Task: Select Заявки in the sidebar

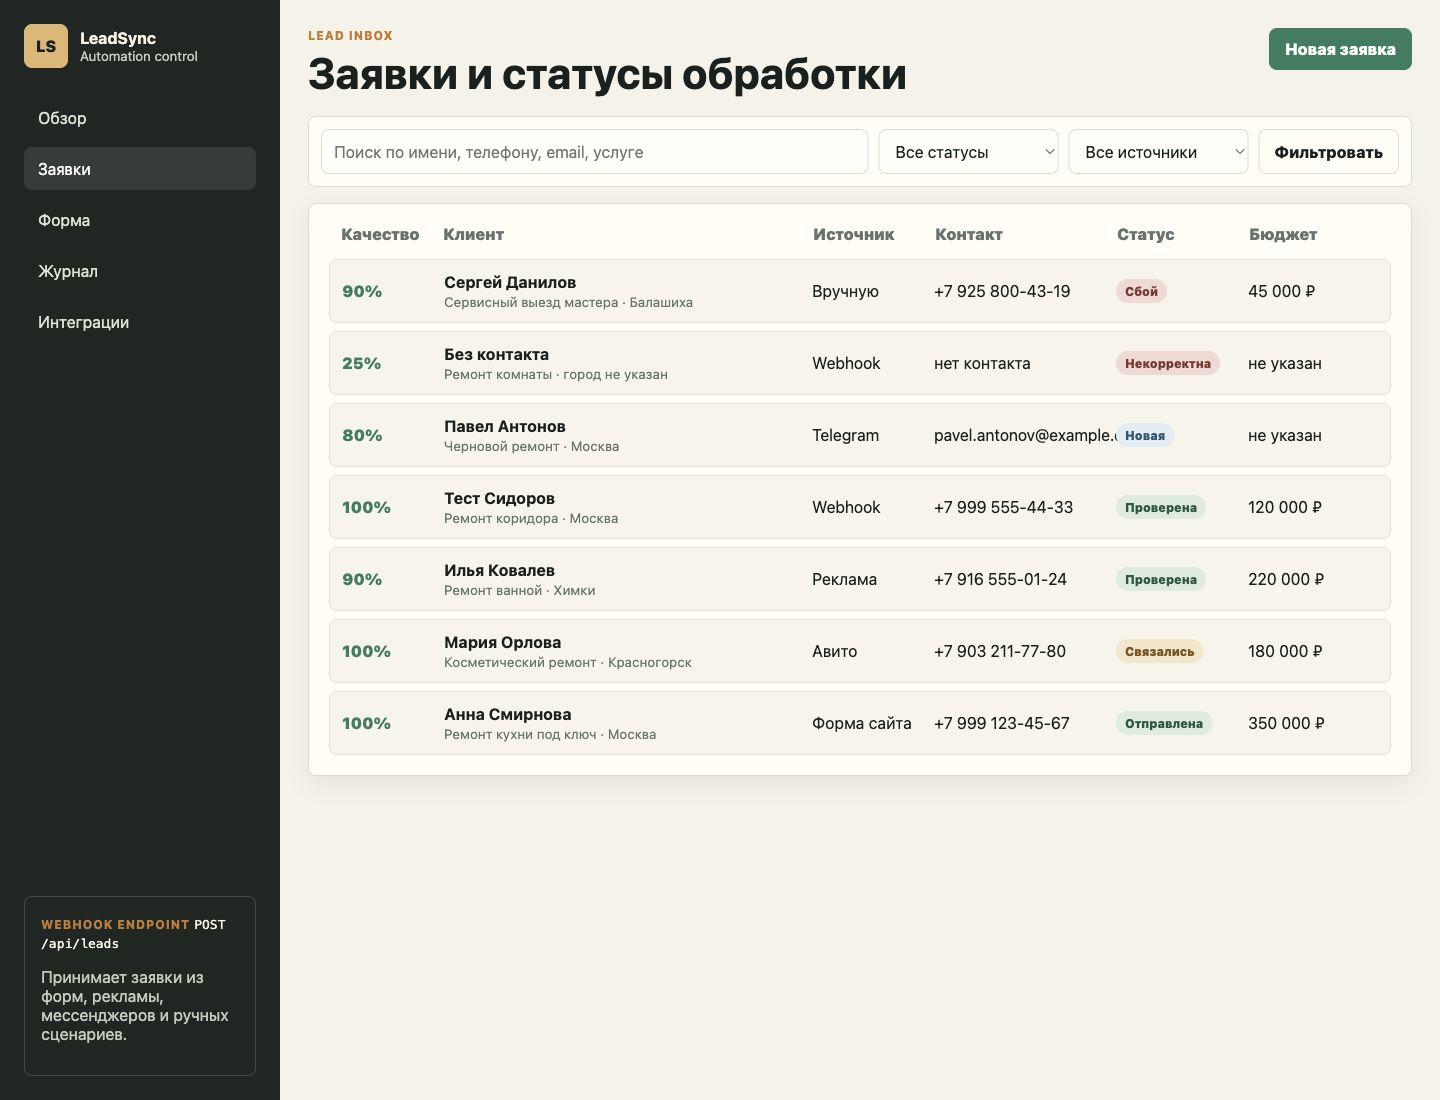Action: click(140, 169)
